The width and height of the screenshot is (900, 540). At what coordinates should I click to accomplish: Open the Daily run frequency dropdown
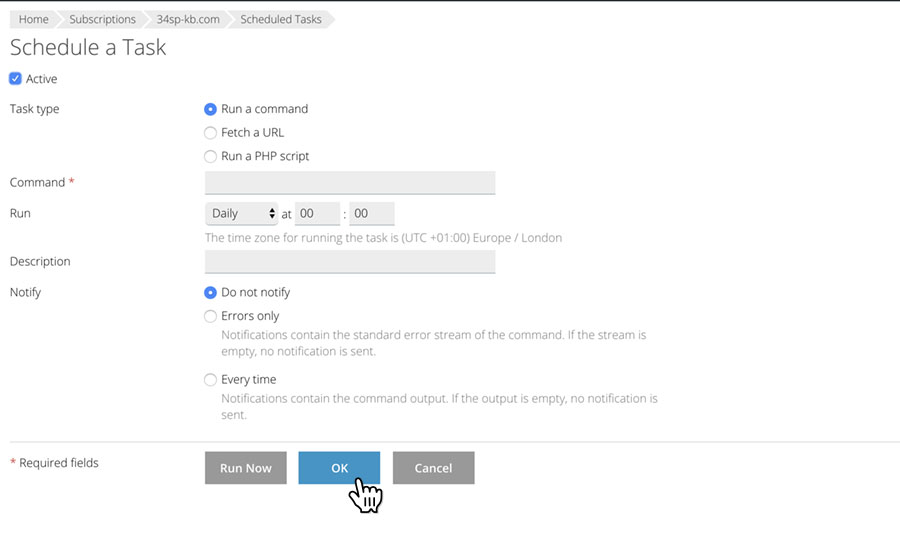click(x=242, y=213)
